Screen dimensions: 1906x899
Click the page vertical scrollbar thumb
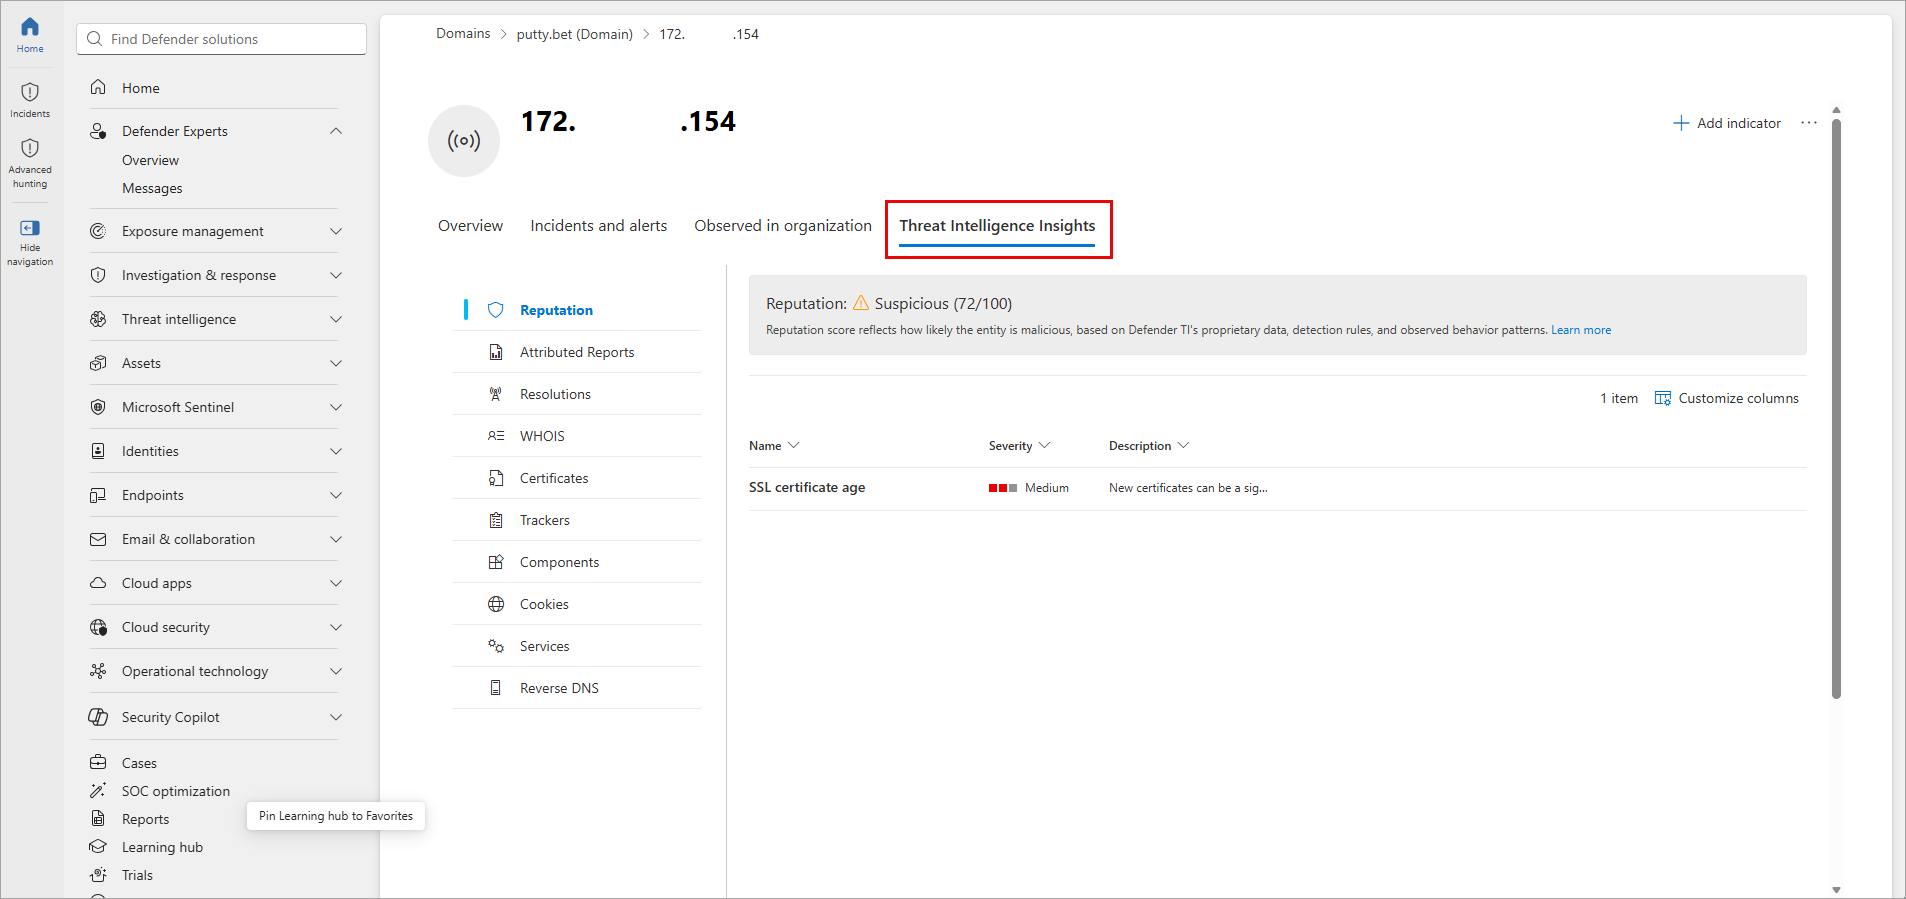click(x=1836, y=408)
